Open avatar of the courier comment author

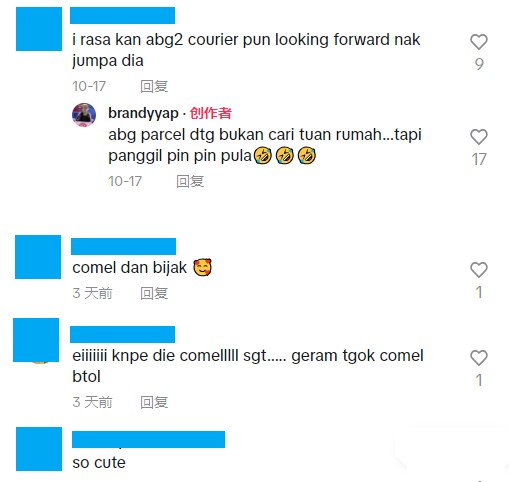[39, 29]
